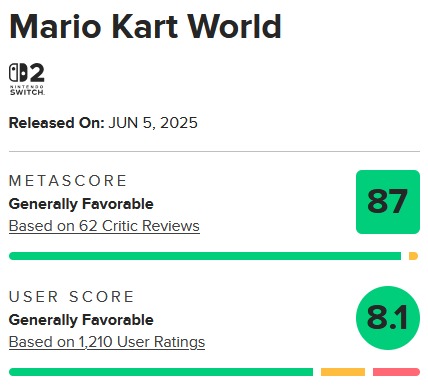Click the SWITCH text under the console logo
Image resolution: width=428 pixels, height=391 pixels.
(x=27, y=92)
